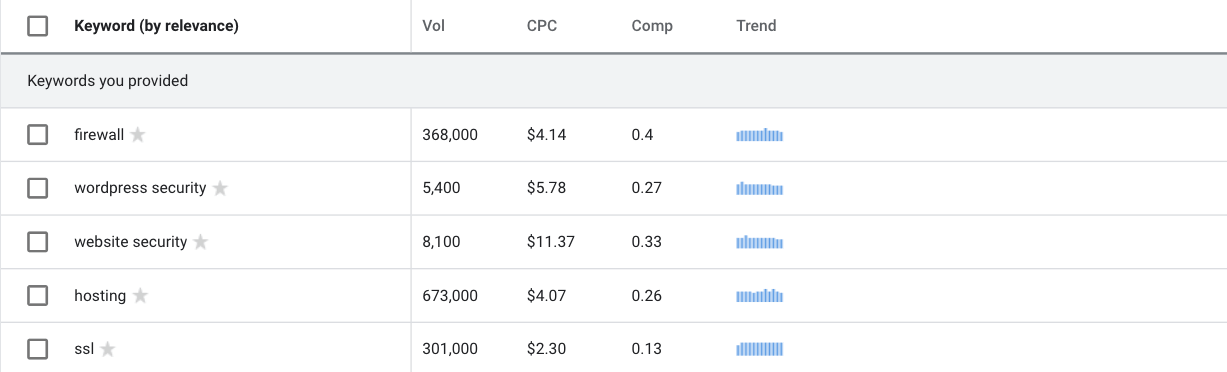Click the $2.30 CPC value
Image resolution: width=1227 pixels, height=372 pixels.
547,349
